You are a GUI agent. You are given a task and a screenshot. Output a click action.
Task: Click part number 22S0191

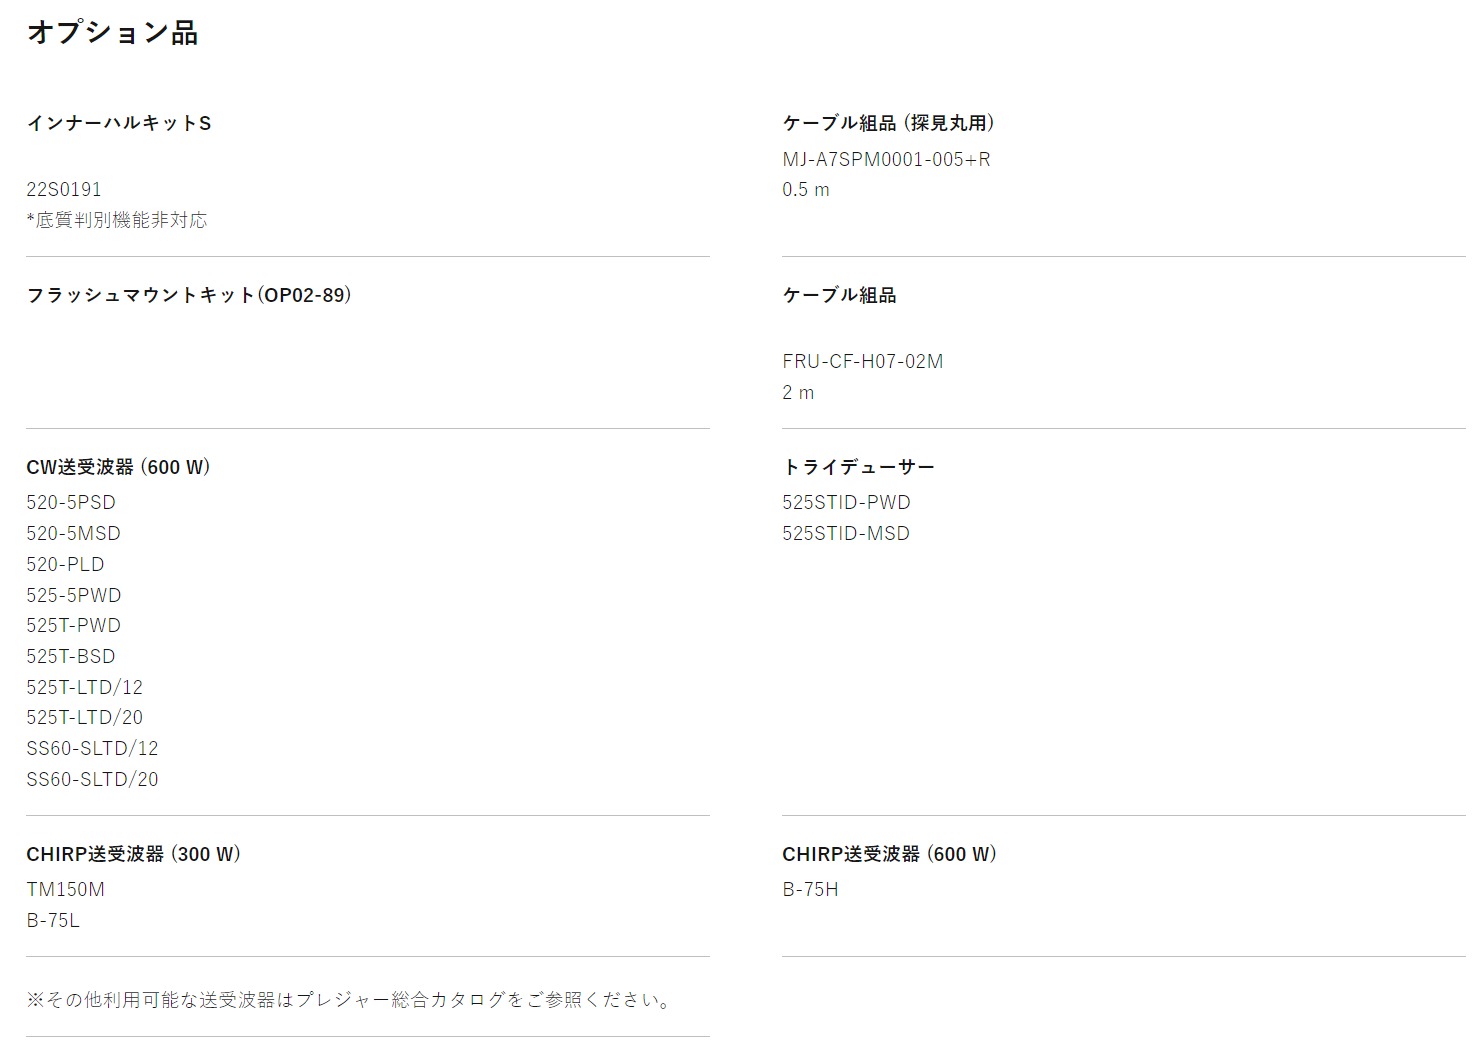coord(64,189)
